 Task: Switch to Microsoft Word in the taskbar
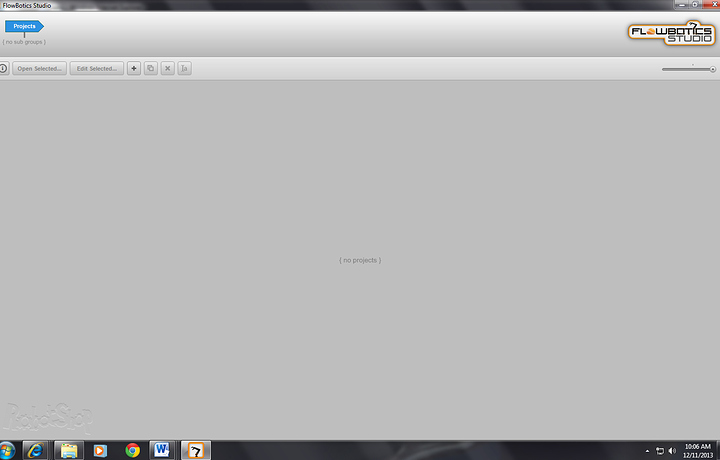pos(162,450)
